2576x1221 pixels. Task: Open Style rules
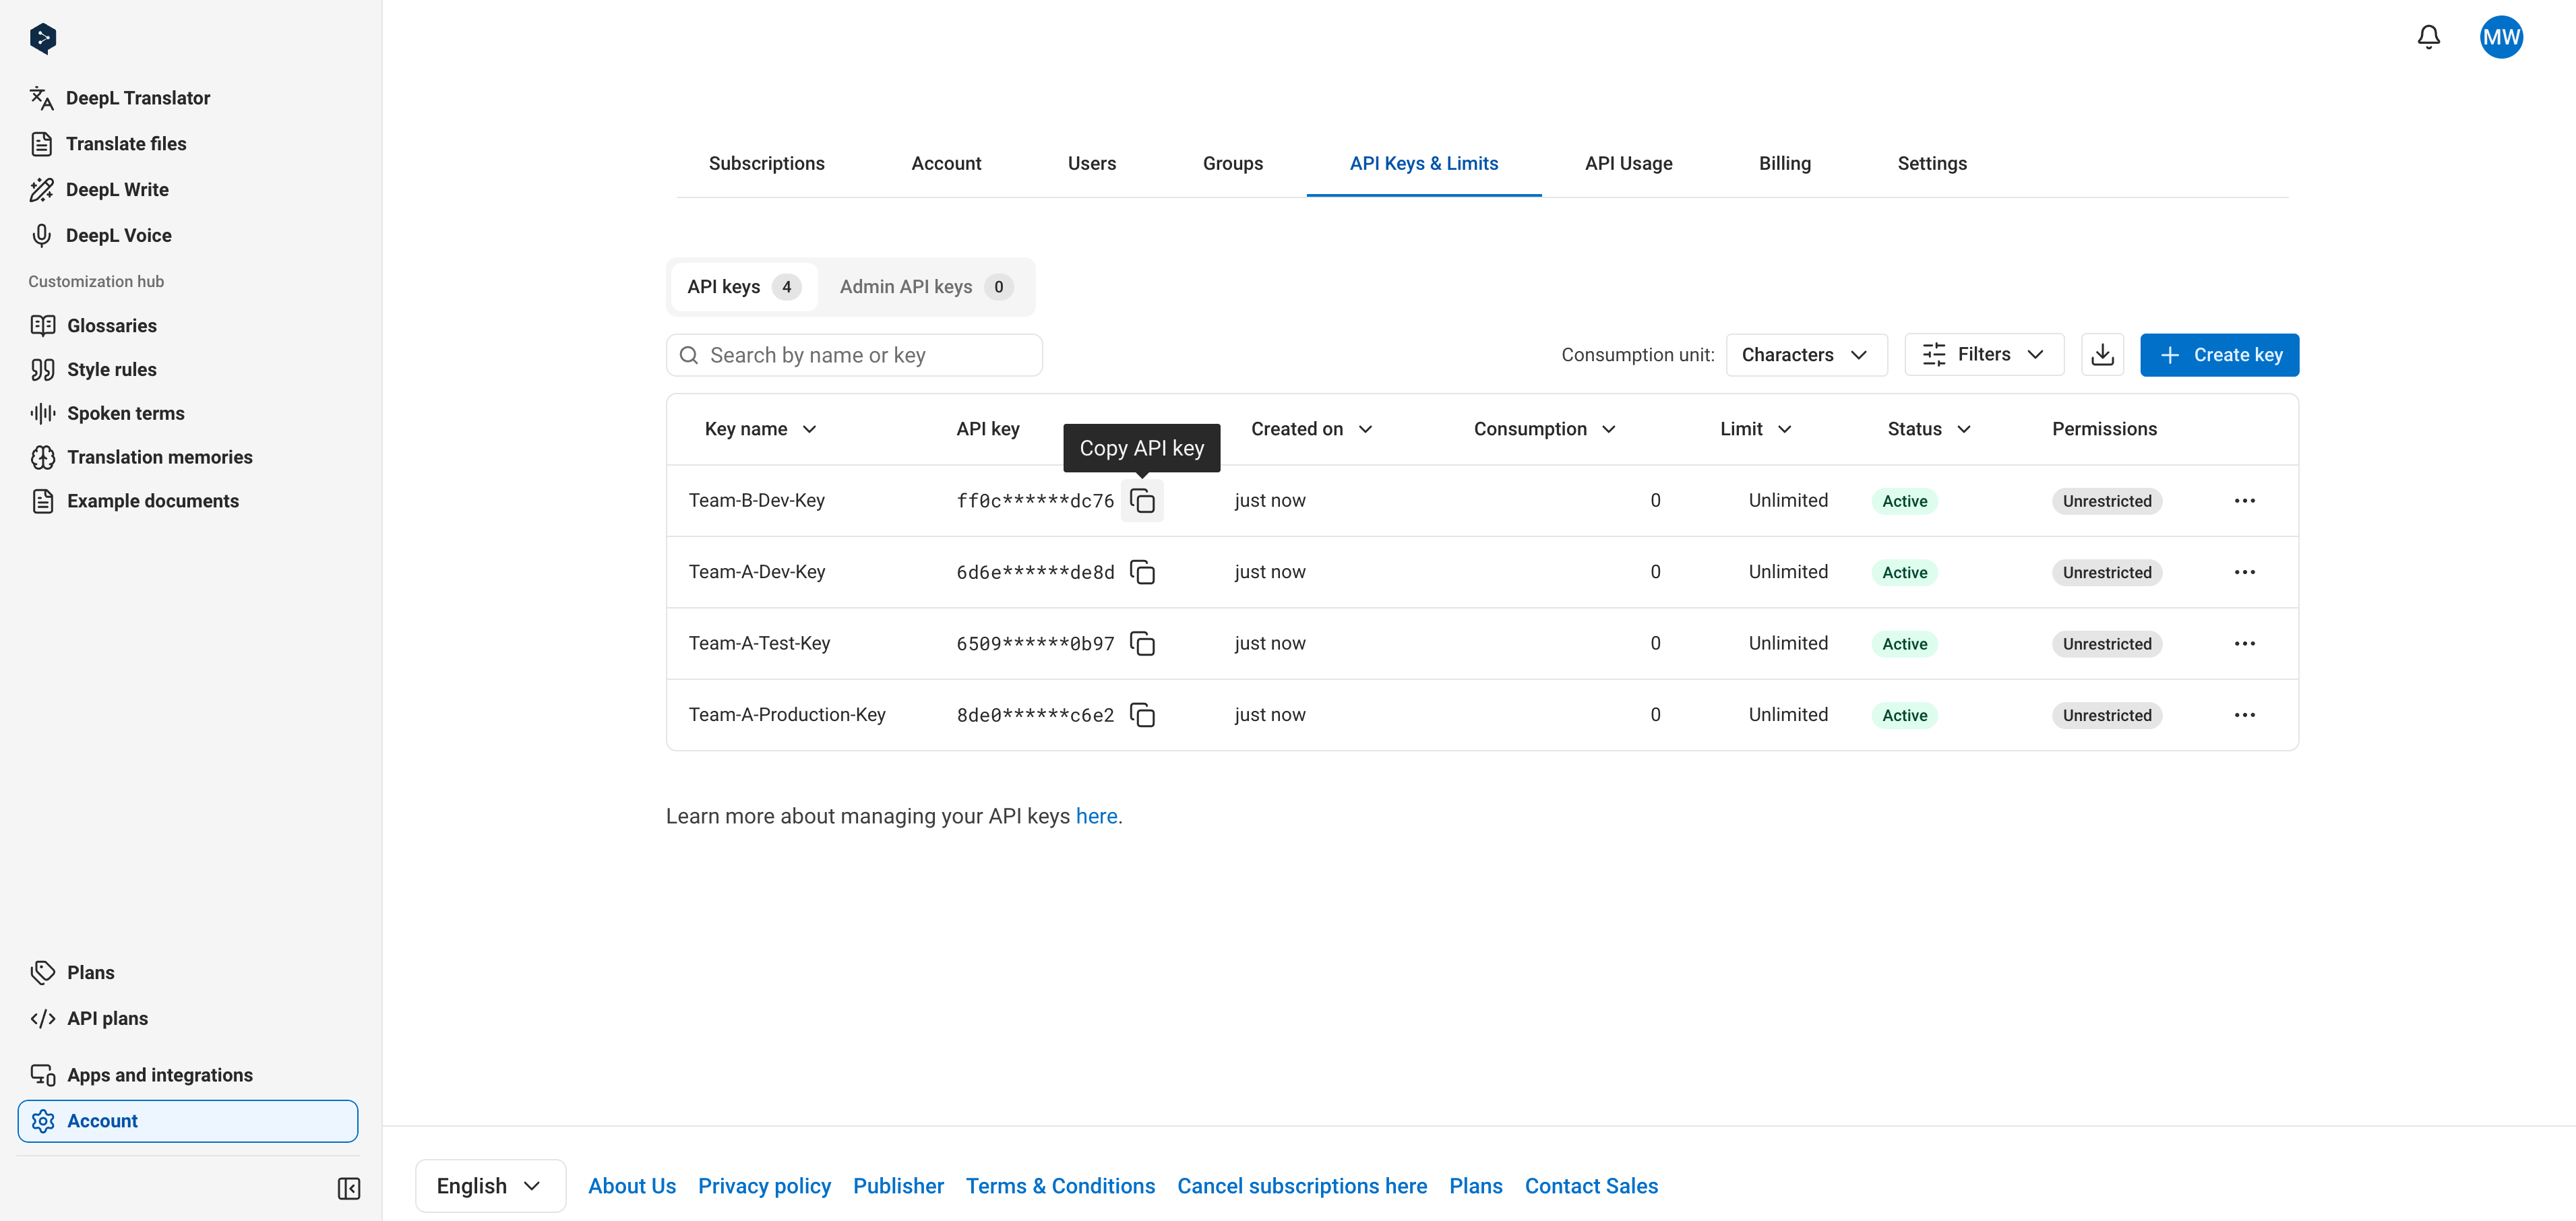[x=93, y=370]
